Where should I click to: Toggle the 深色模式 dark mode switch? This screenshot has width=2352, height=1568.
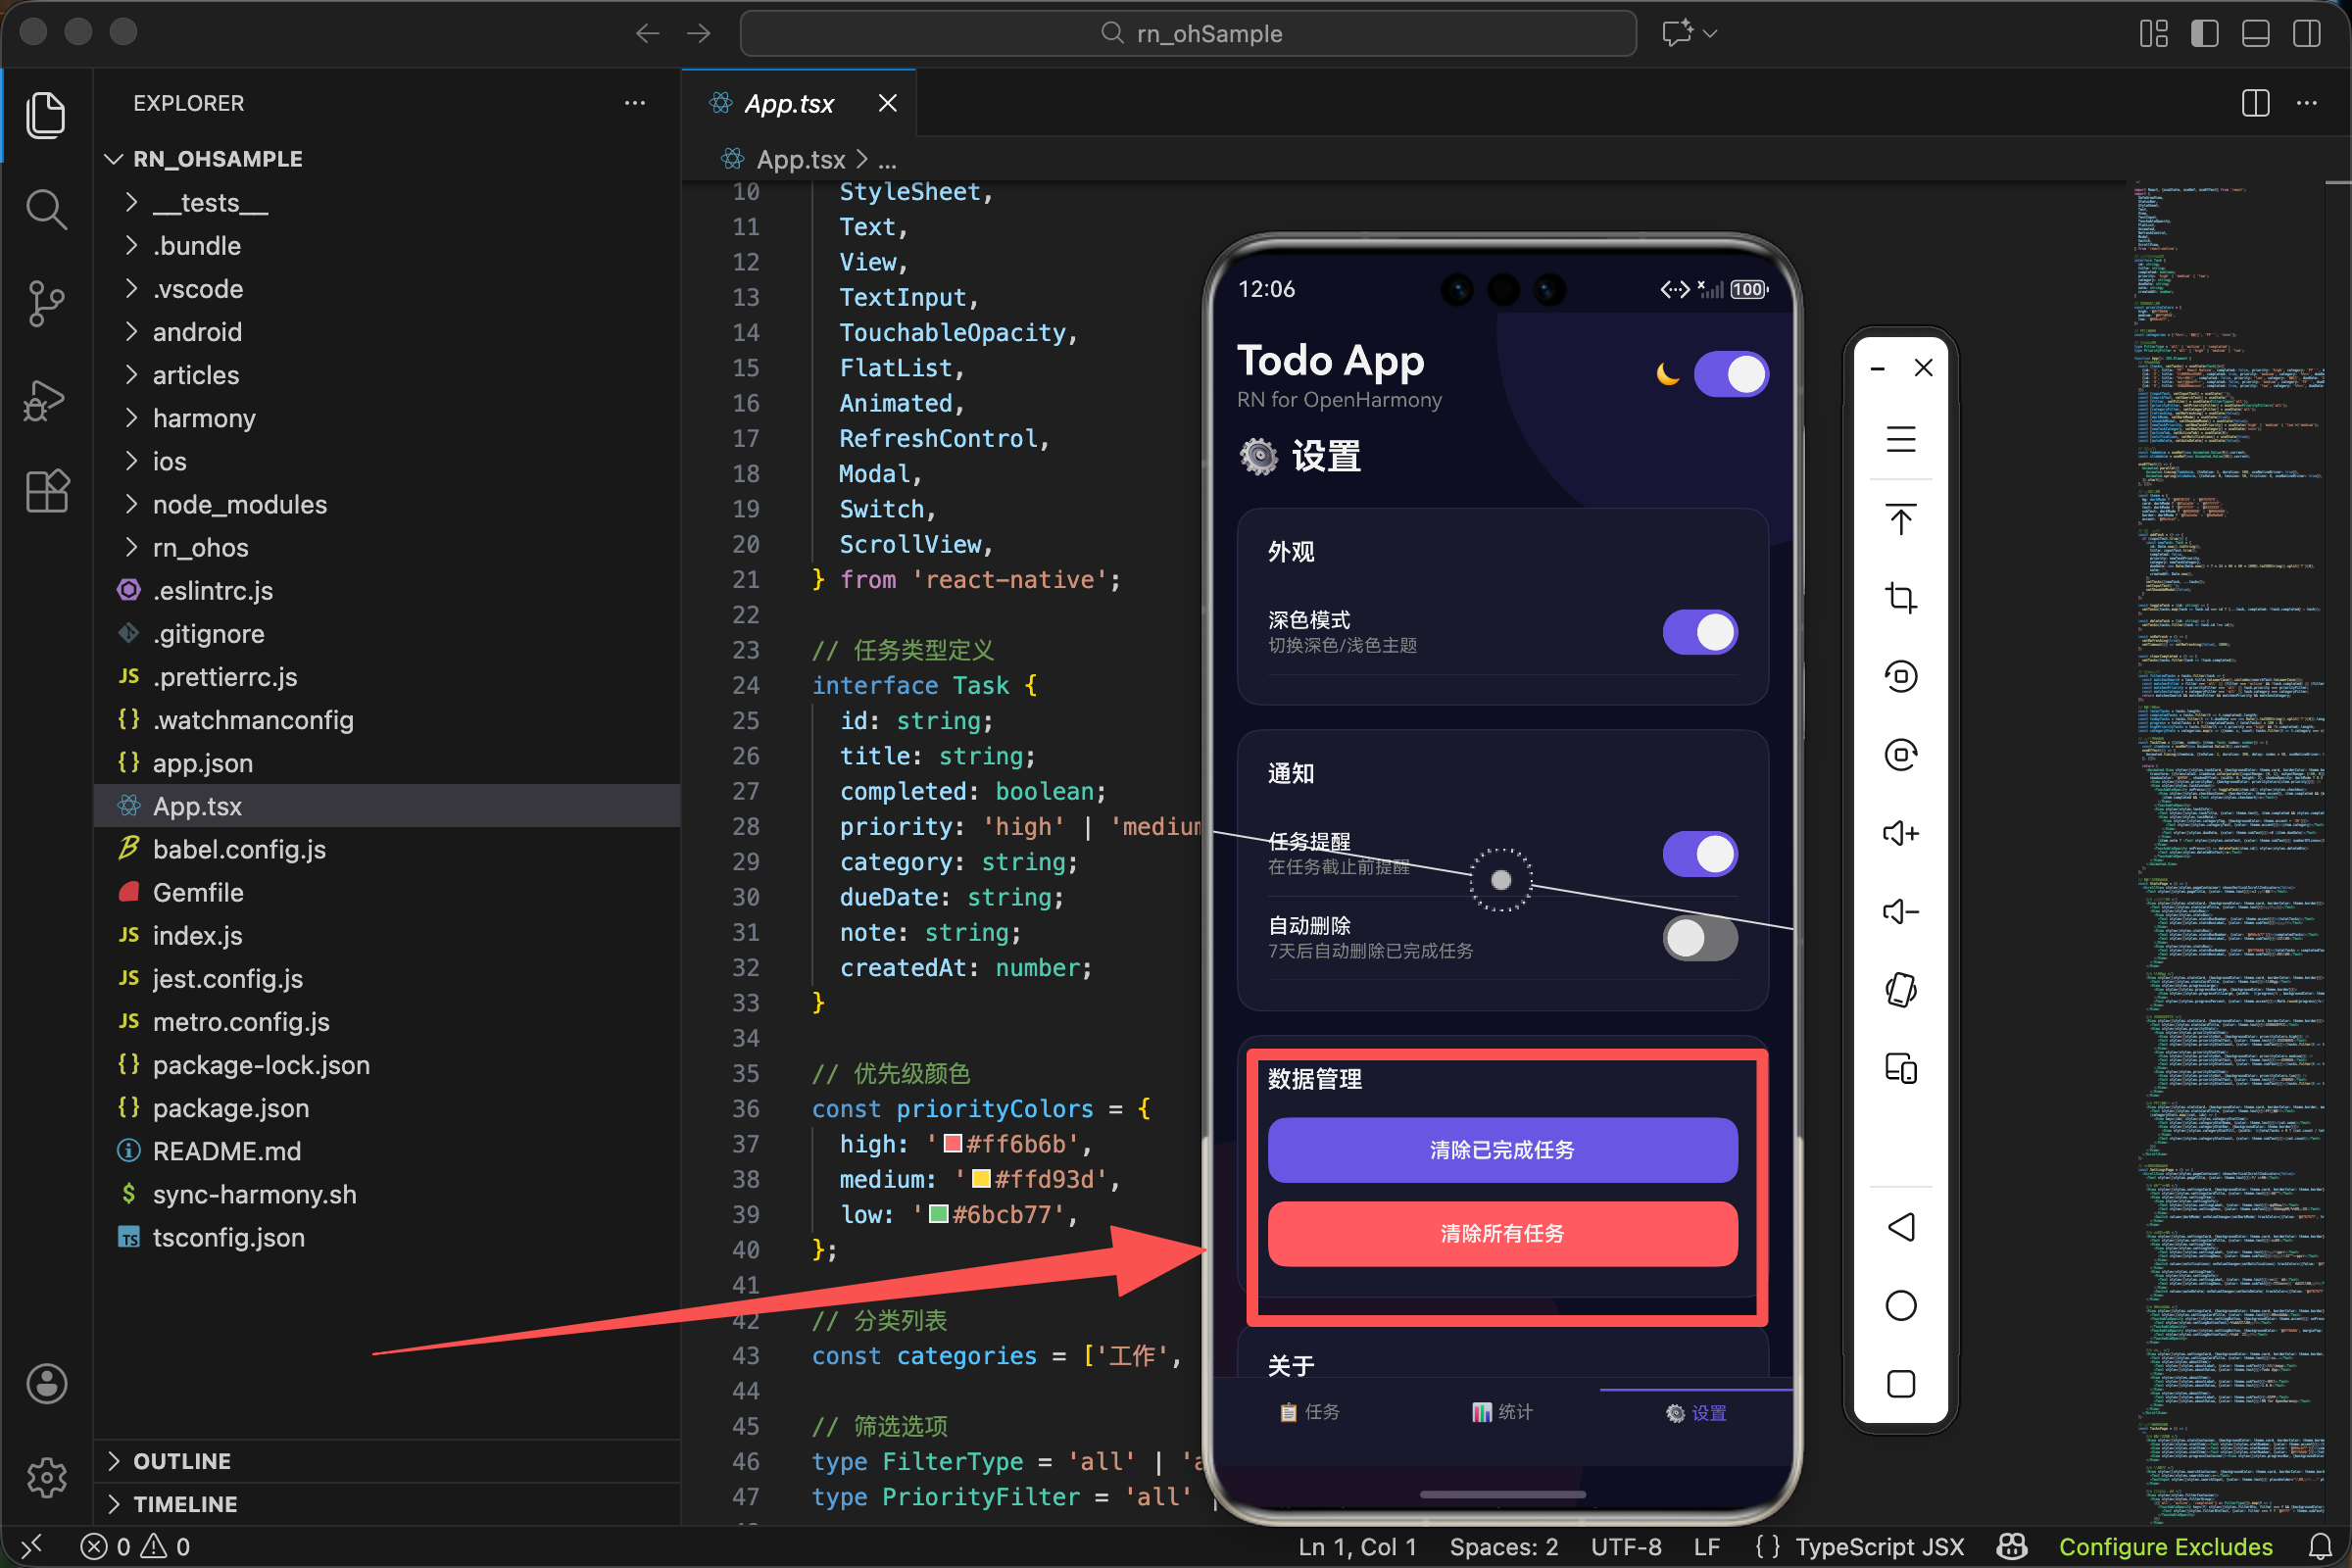1700,632
